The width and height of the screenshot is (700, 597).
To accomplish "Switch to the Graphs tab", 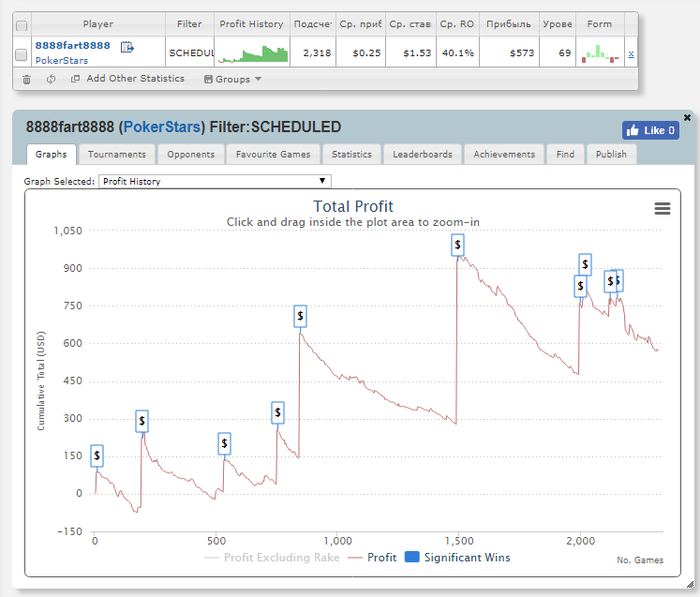I will 51,154.
